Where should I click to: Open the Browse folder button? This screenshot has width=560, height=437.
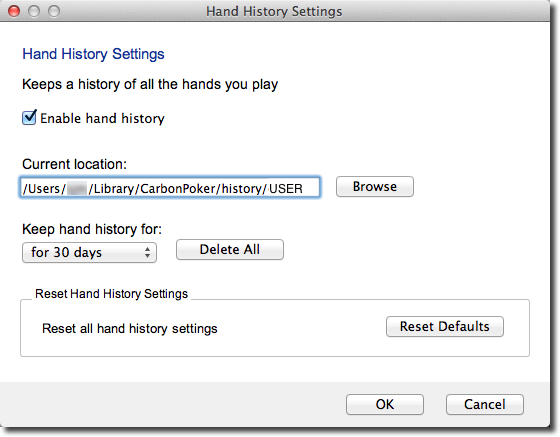tap(375, 186)
